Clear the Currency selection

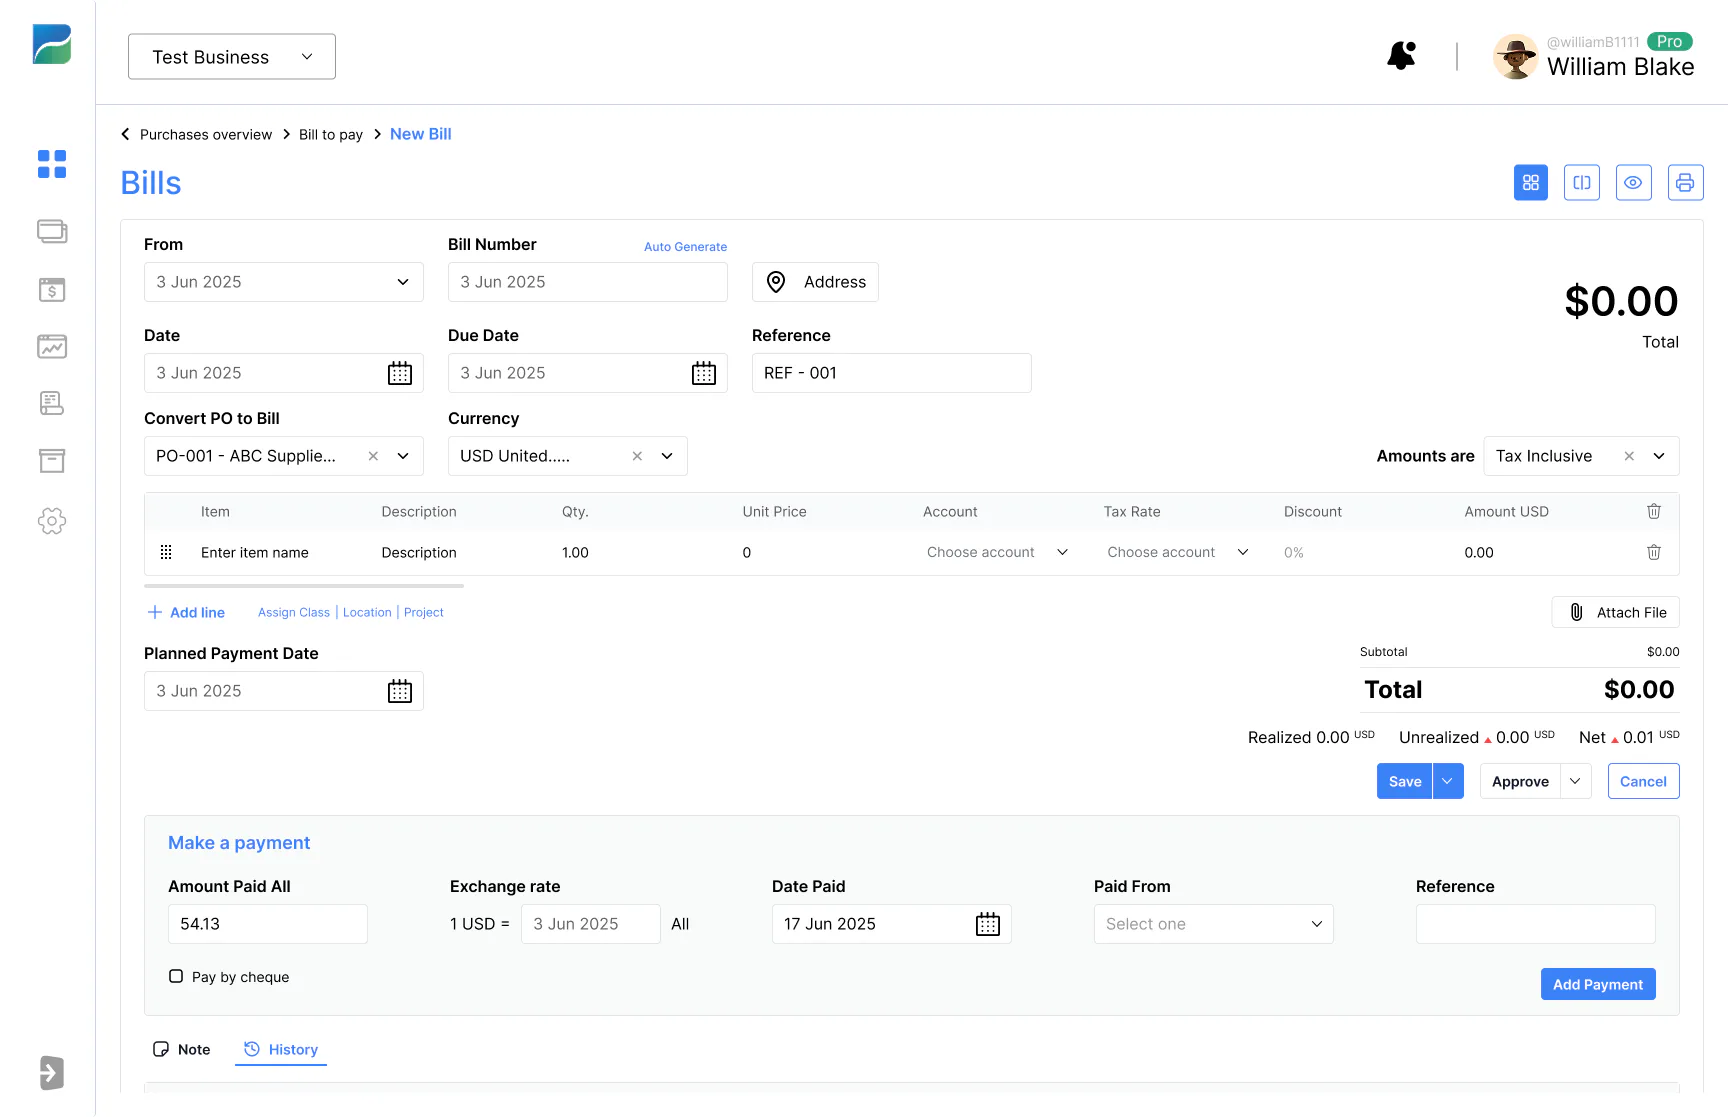tap(637, 456)
